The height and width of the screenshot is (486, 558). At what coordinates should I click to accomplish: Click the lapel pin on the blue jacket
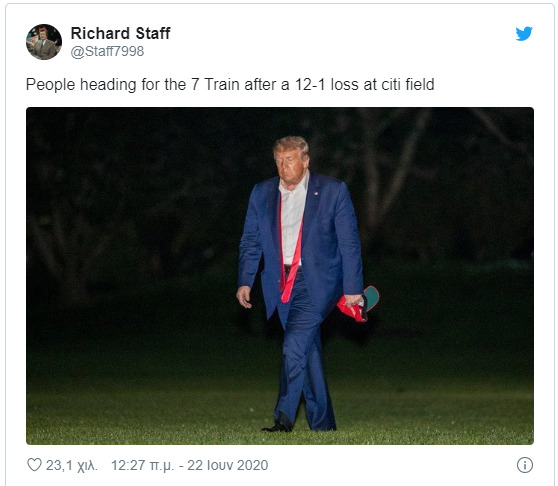[316, 194]
